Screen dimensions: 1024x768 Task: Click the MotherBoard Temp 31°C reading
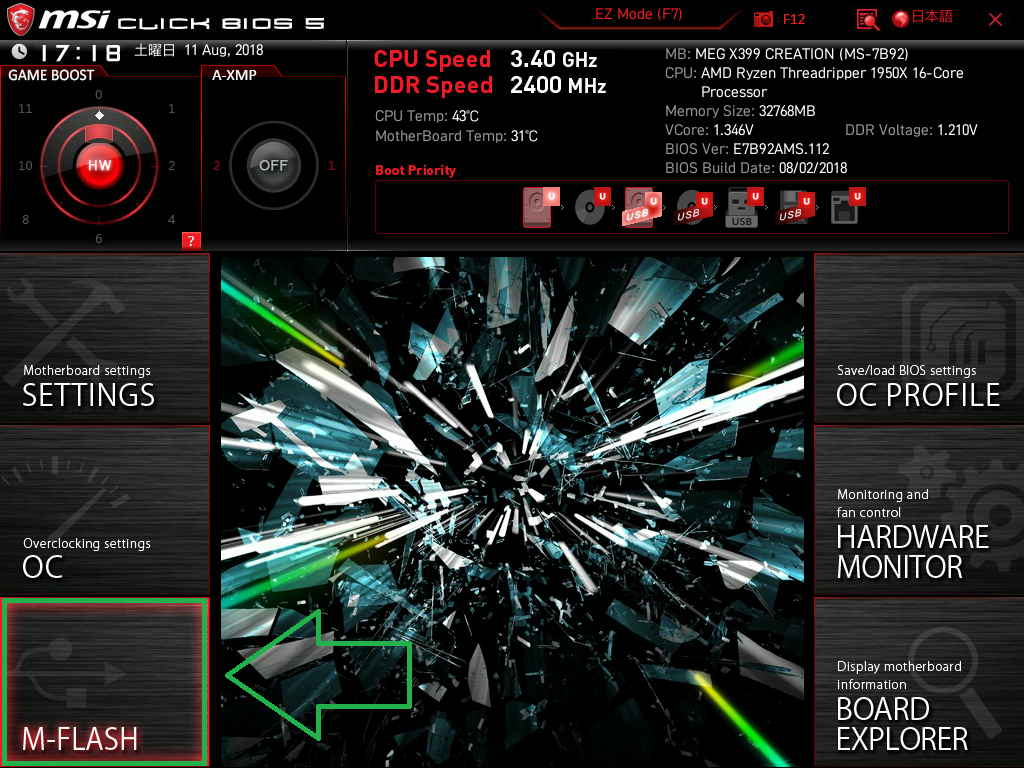coord(456,136)
